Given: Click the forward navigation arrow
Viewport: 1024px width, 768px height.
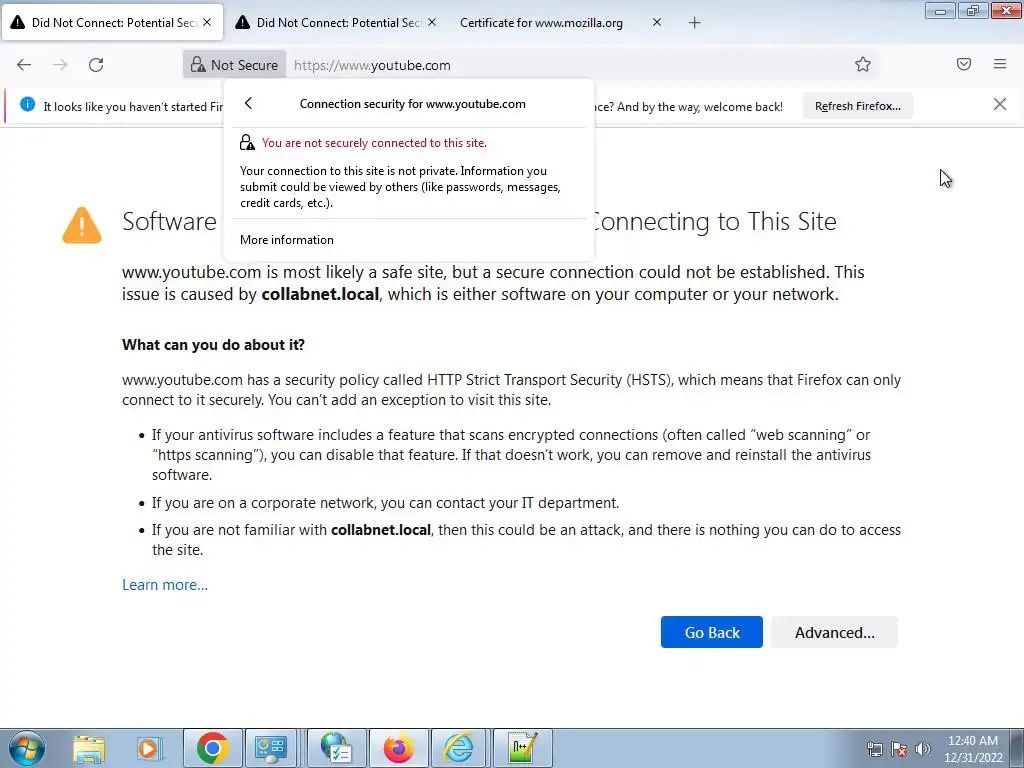Looking at the screenshot, I should pyautogui.click(x=60, y=65).
